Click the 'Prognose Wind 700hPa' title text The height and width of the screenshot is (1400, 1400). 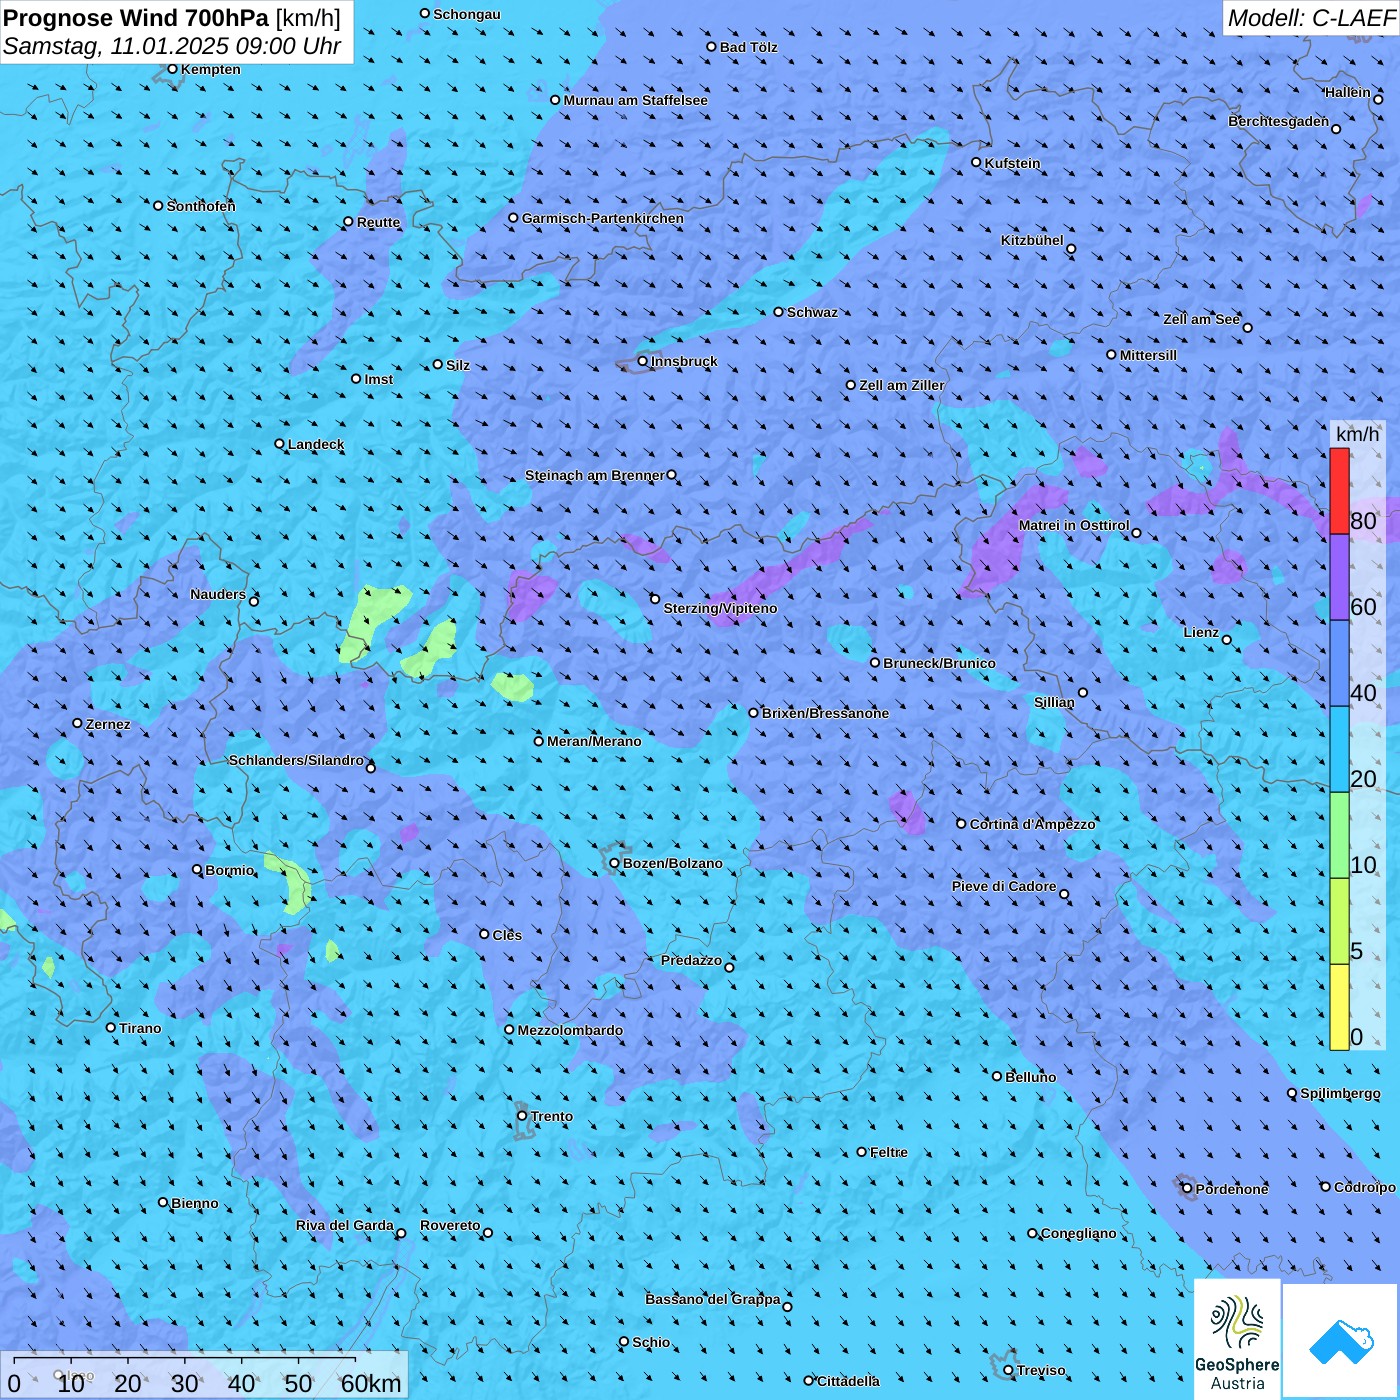tap(136, 18)
